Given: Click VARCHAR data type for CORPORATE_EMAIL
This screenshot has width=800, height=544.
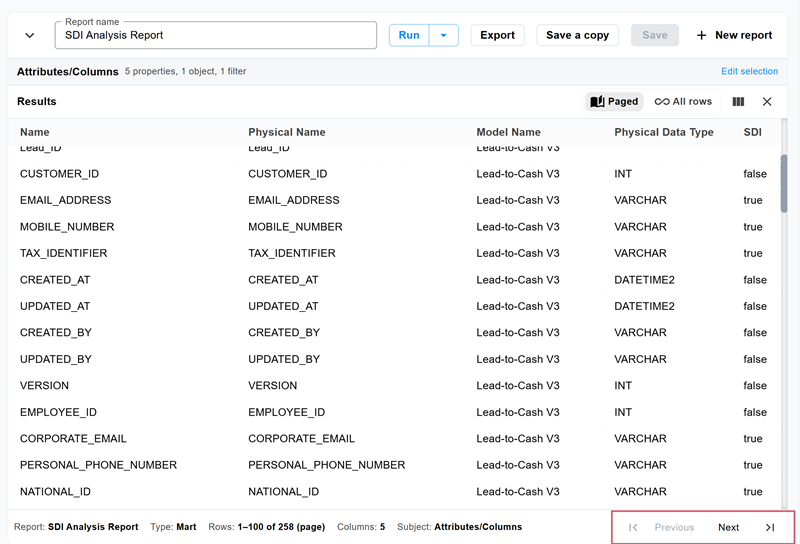Looking at the screenshot, I should pos(640,439).
